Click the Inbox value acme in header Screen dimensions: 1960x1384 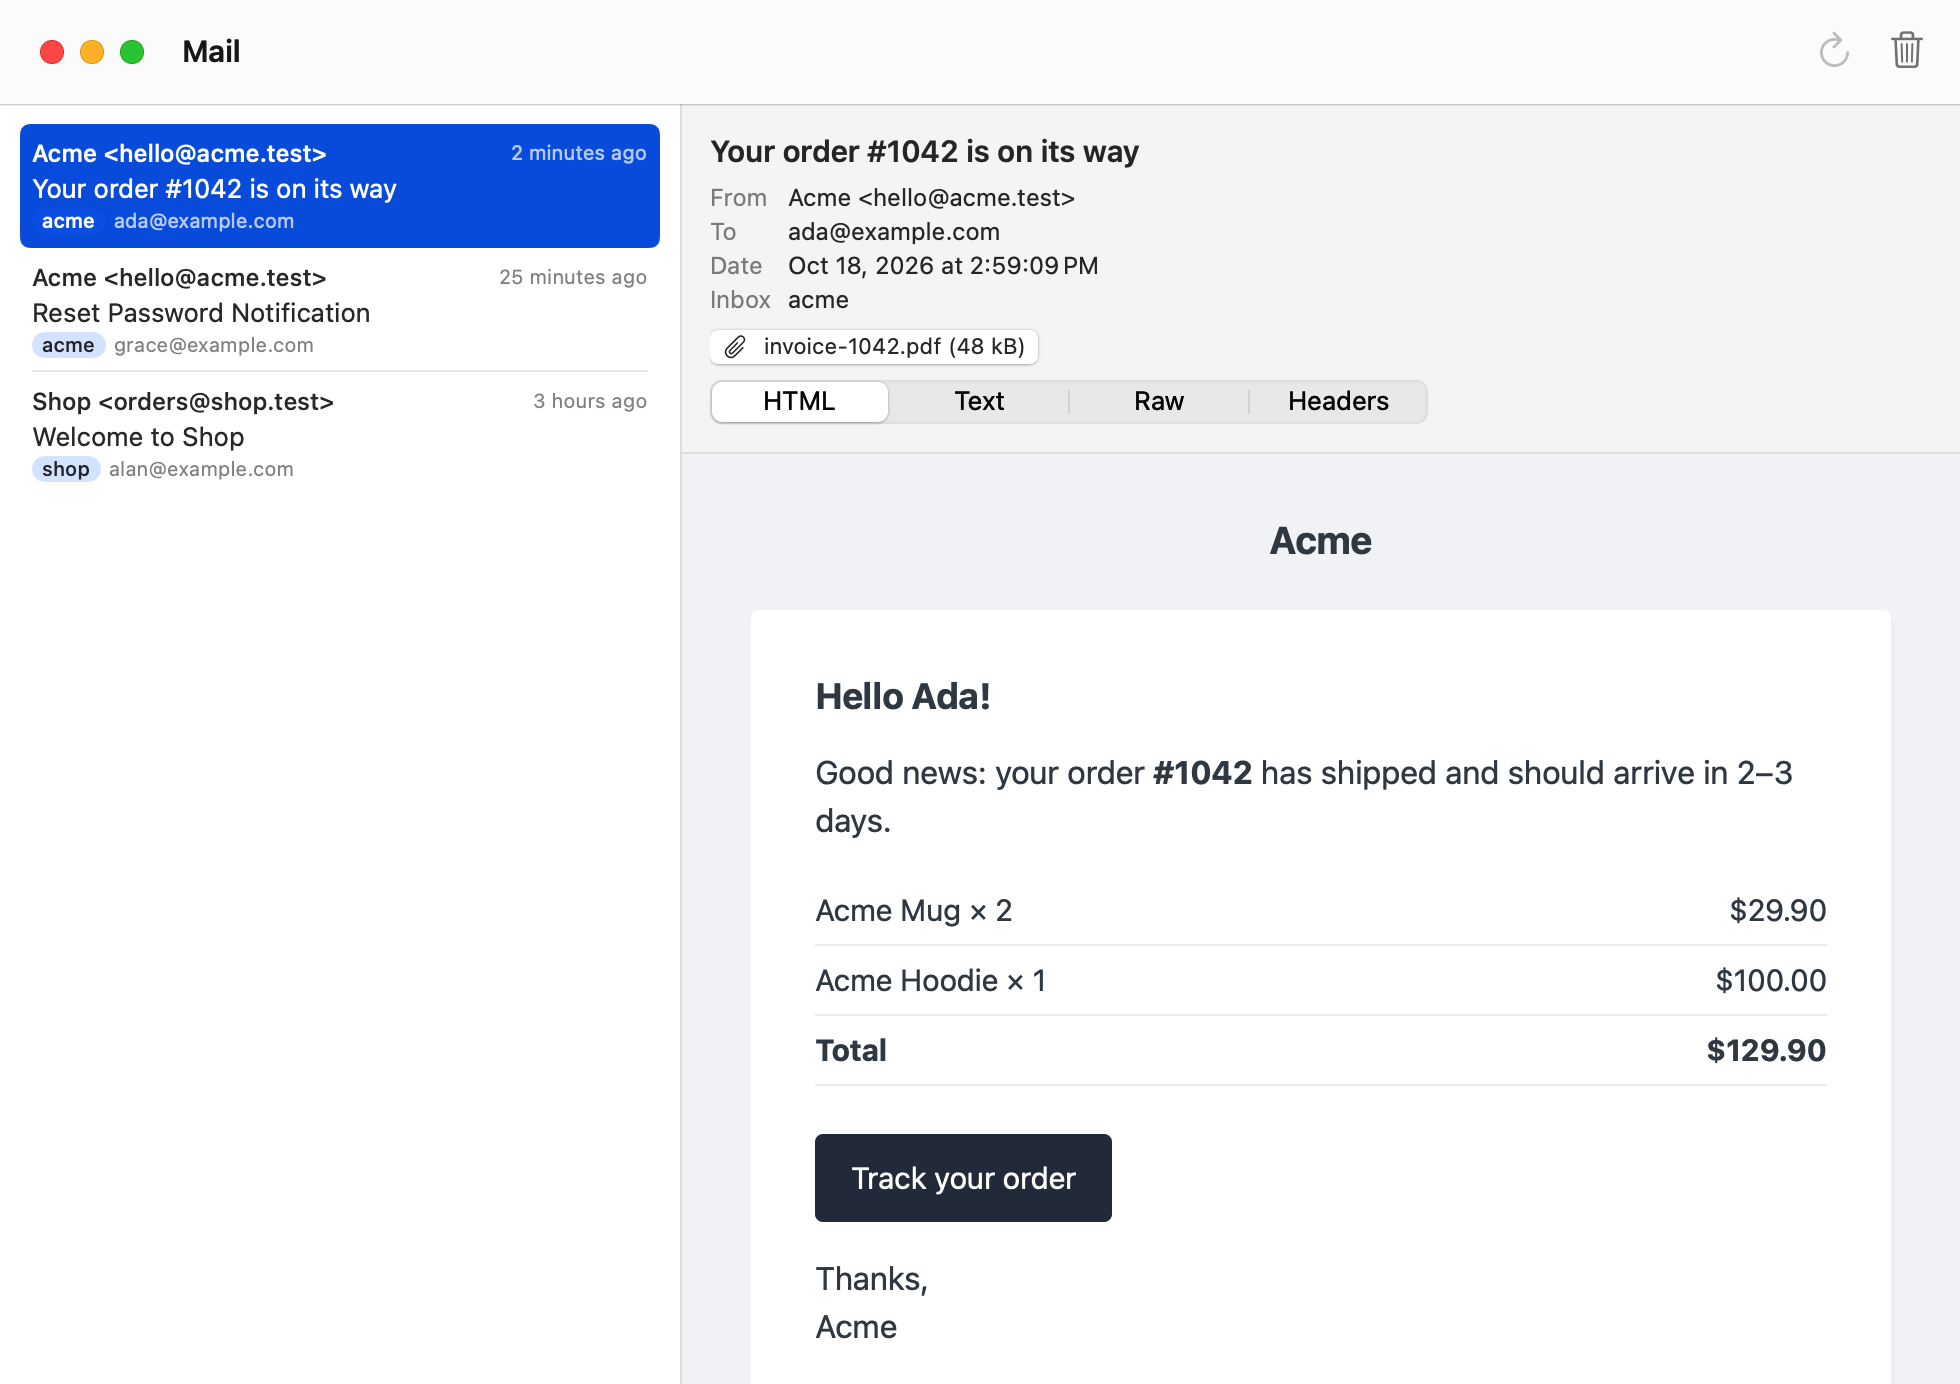point(818,300)
